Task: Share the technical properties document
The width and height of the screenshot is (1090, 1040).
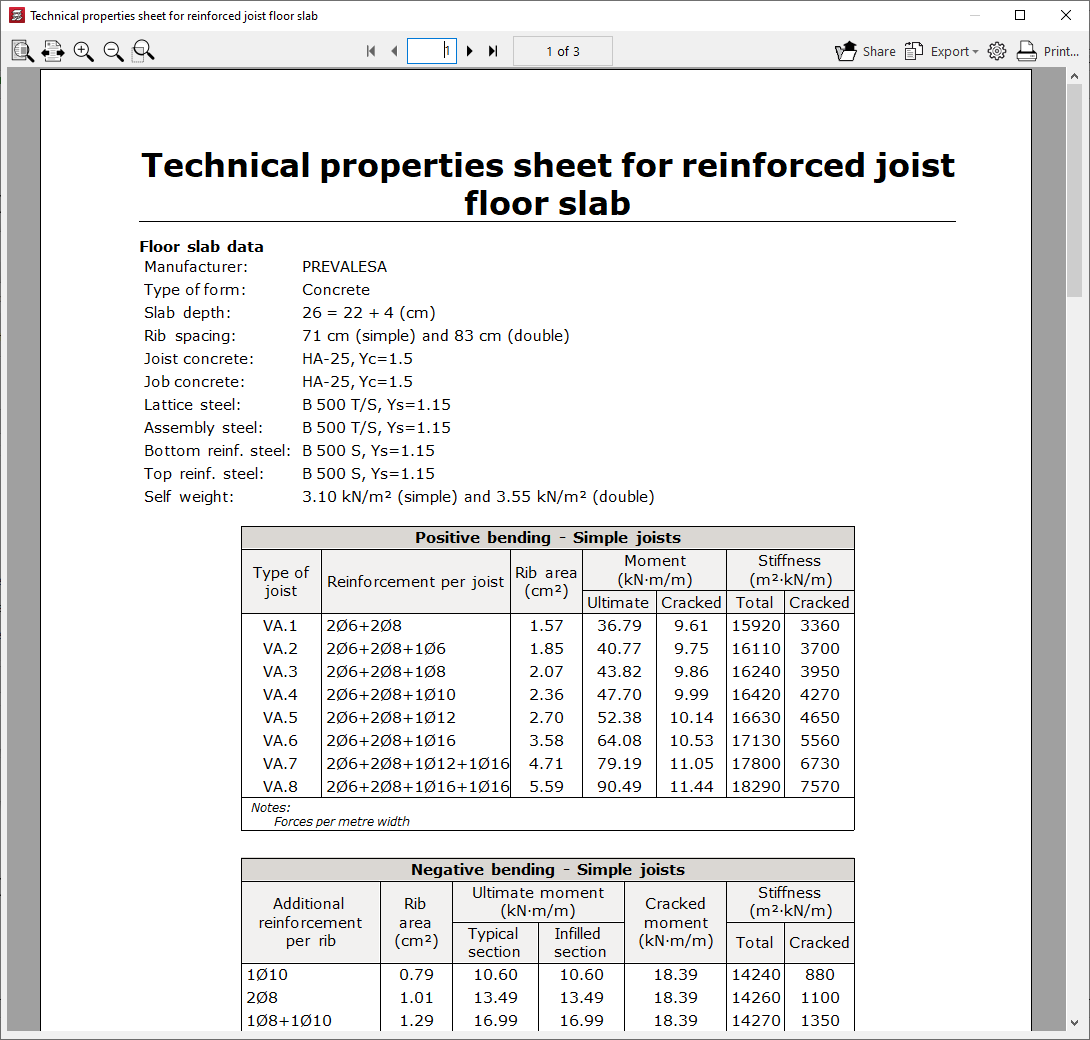Action: click(865, 51)
